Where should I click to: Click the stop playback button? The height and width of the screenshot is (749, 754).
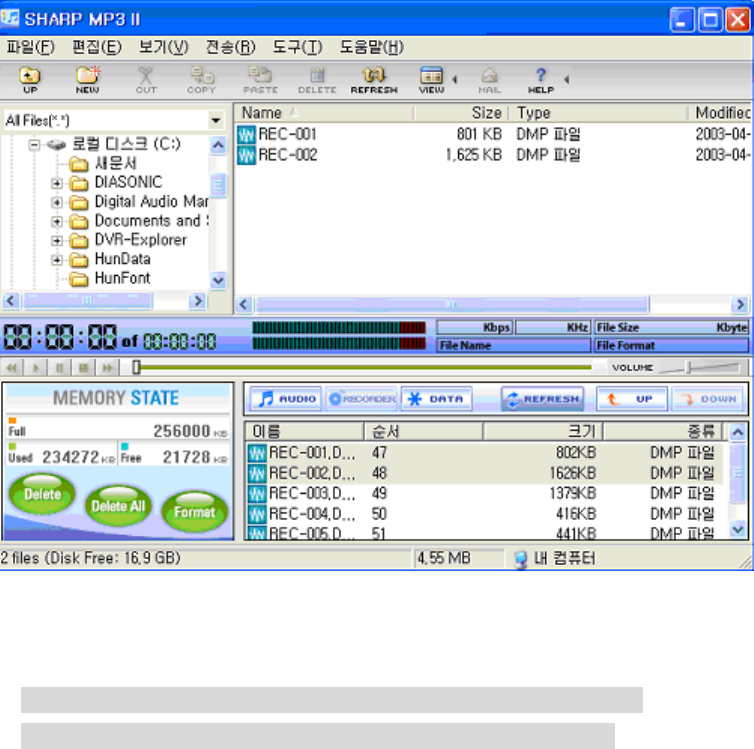click(83, 368)
